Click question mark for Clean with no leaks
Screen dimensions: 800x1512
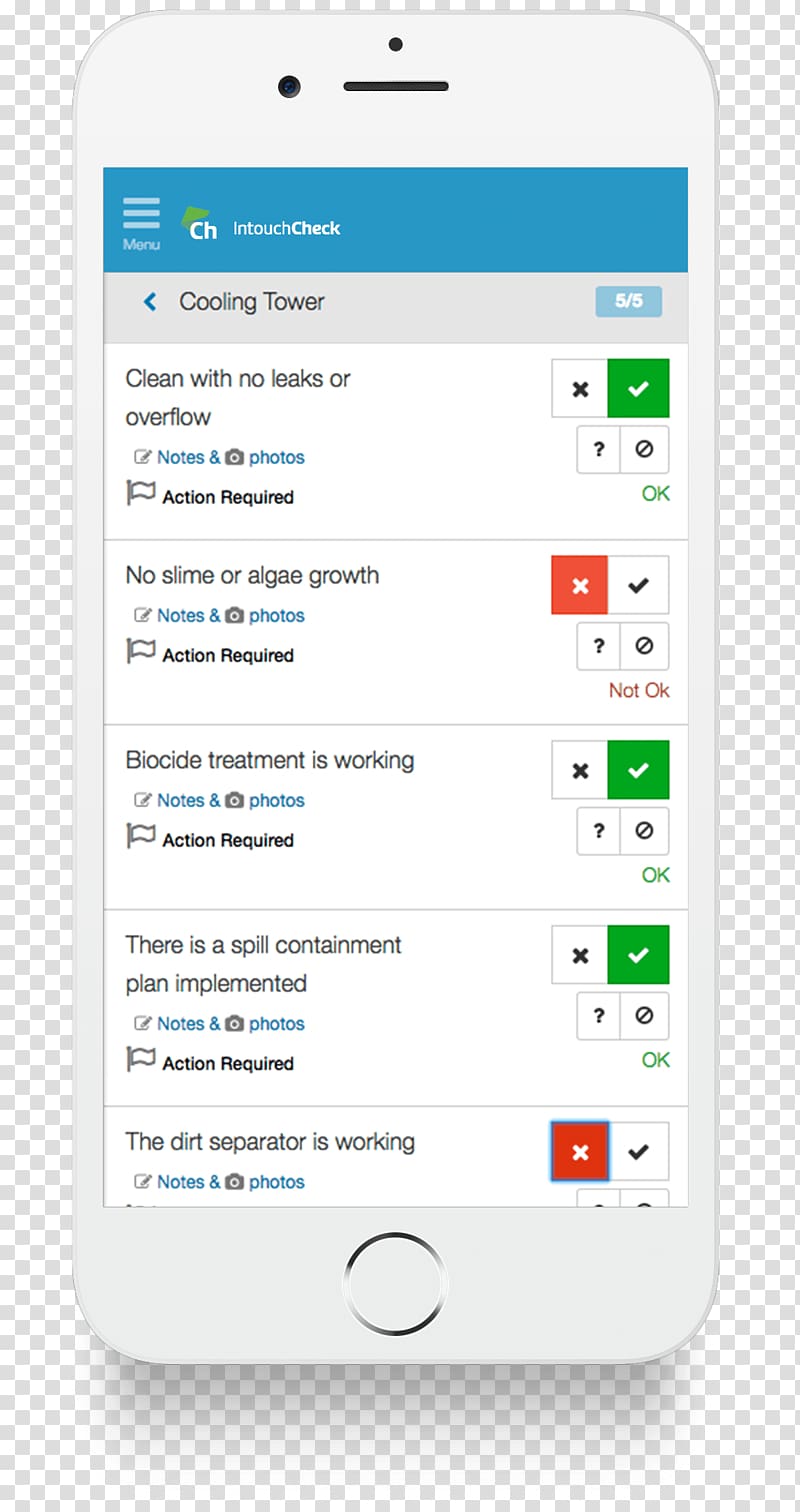pyautogui.click(x=598, y=449)
